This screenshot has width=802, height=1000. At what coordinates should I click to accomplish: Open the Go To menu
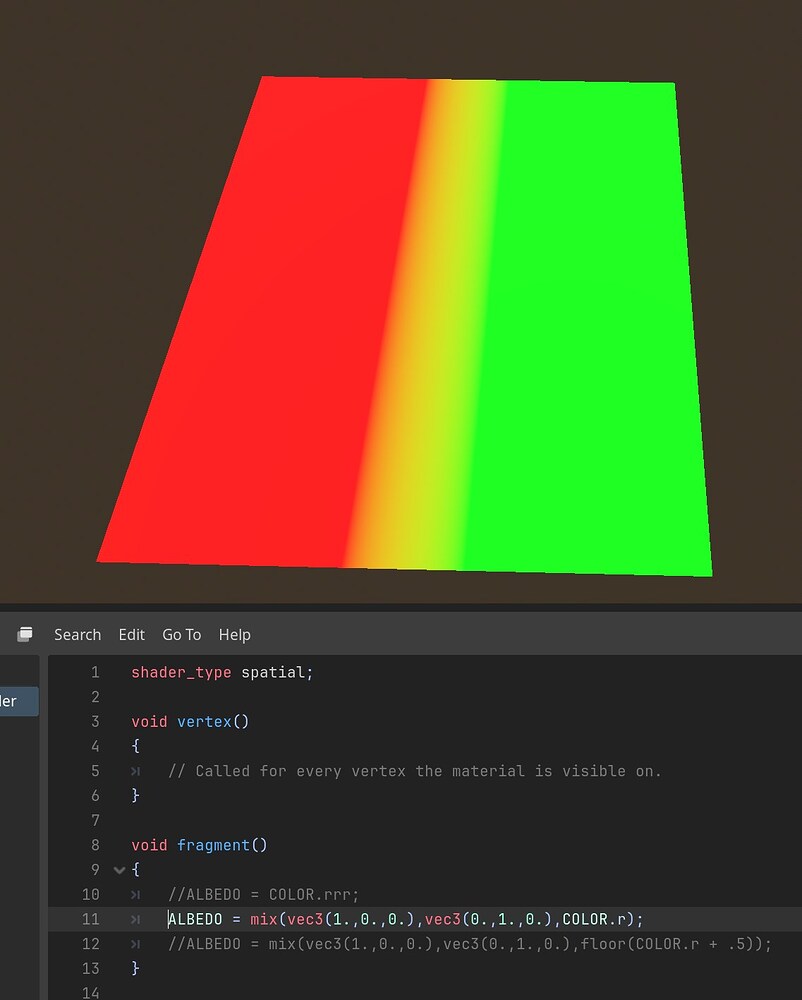point(181,634)
